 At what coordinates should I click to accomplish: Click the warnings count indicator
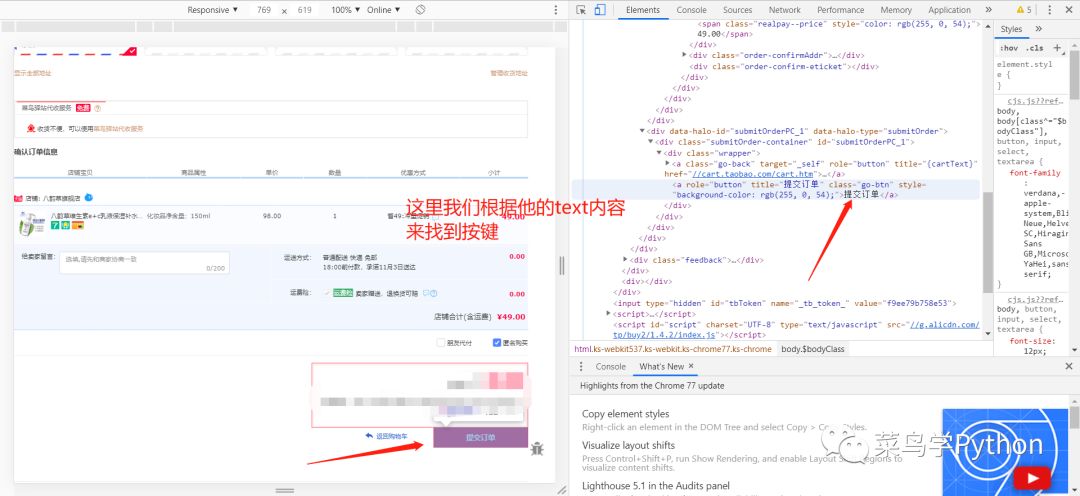click(x=1024, y=10)
